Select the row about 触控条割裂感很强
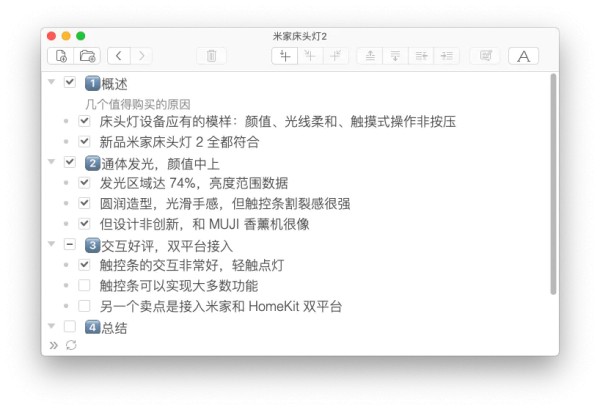Viewport: 600px width, 410px height. [225, 204]
